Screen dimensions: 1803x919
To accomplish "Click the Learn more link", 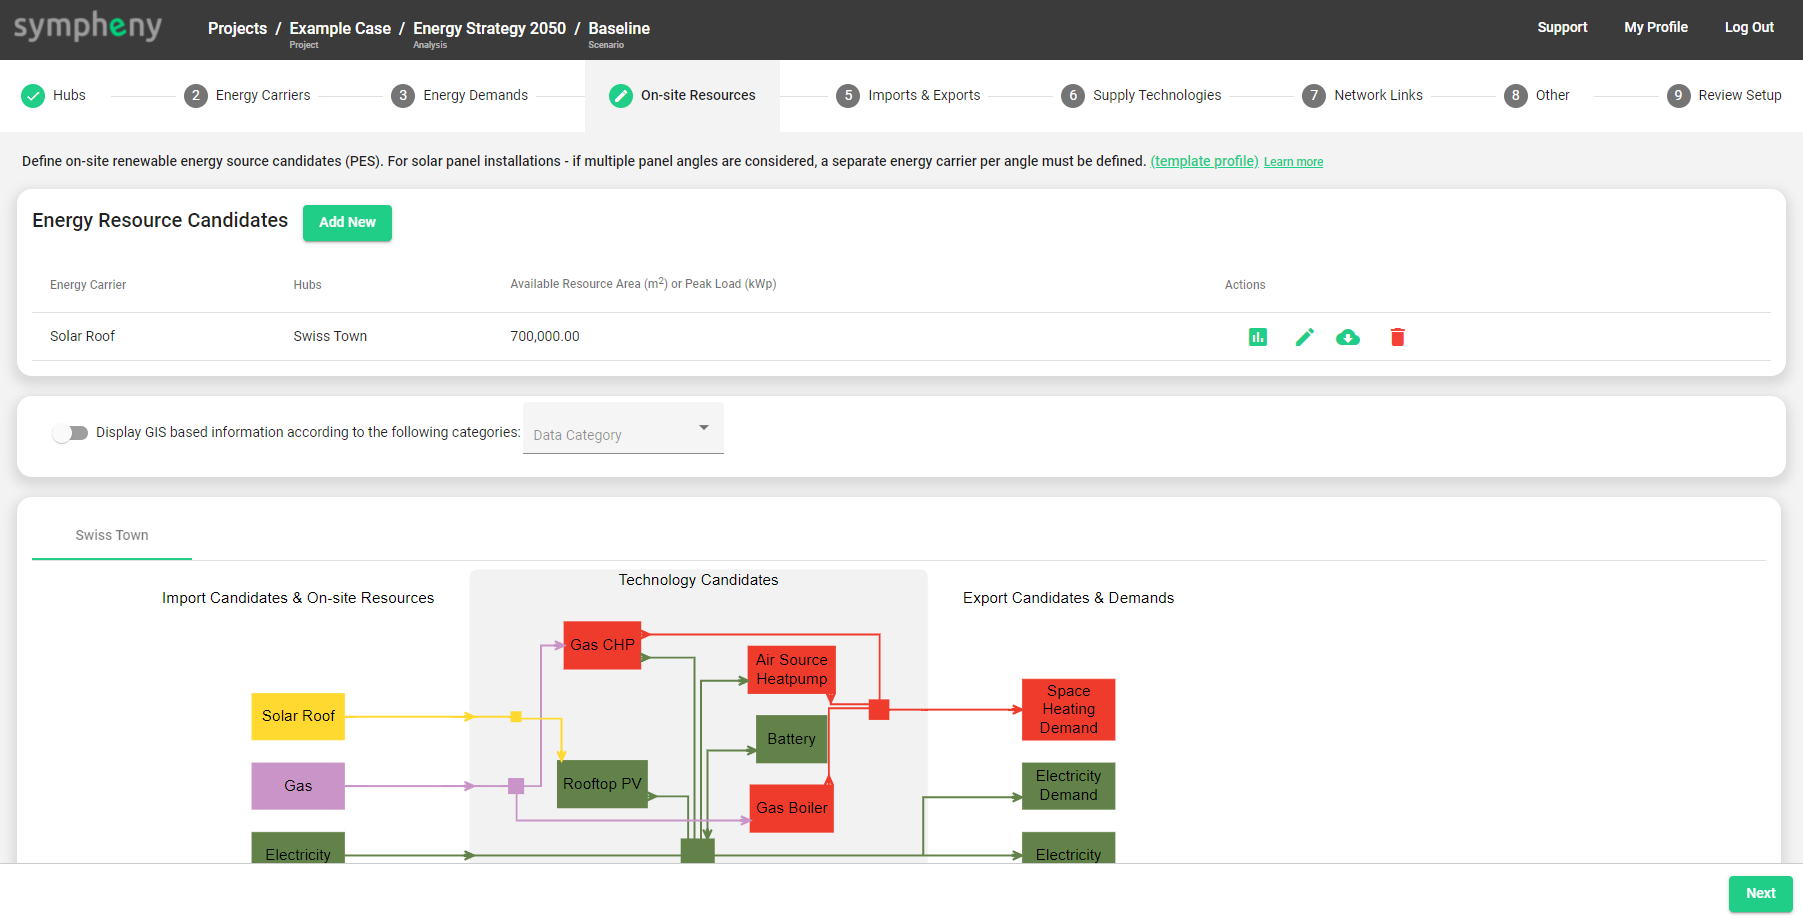I will (x=1293, y=162).
